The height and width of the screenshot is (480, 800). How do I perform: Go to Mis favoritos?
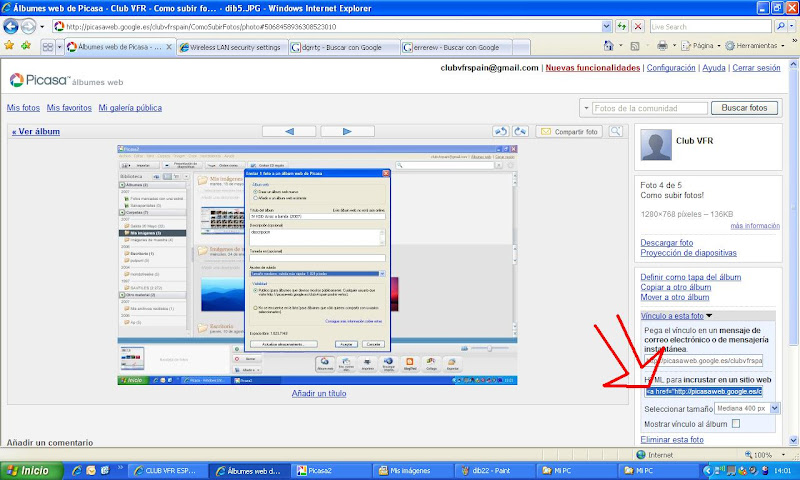[69, 108]
